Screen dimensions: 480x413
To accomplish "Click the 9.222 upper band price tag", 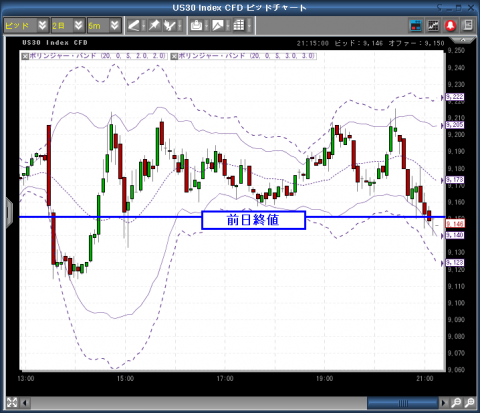I will [454, 97].
